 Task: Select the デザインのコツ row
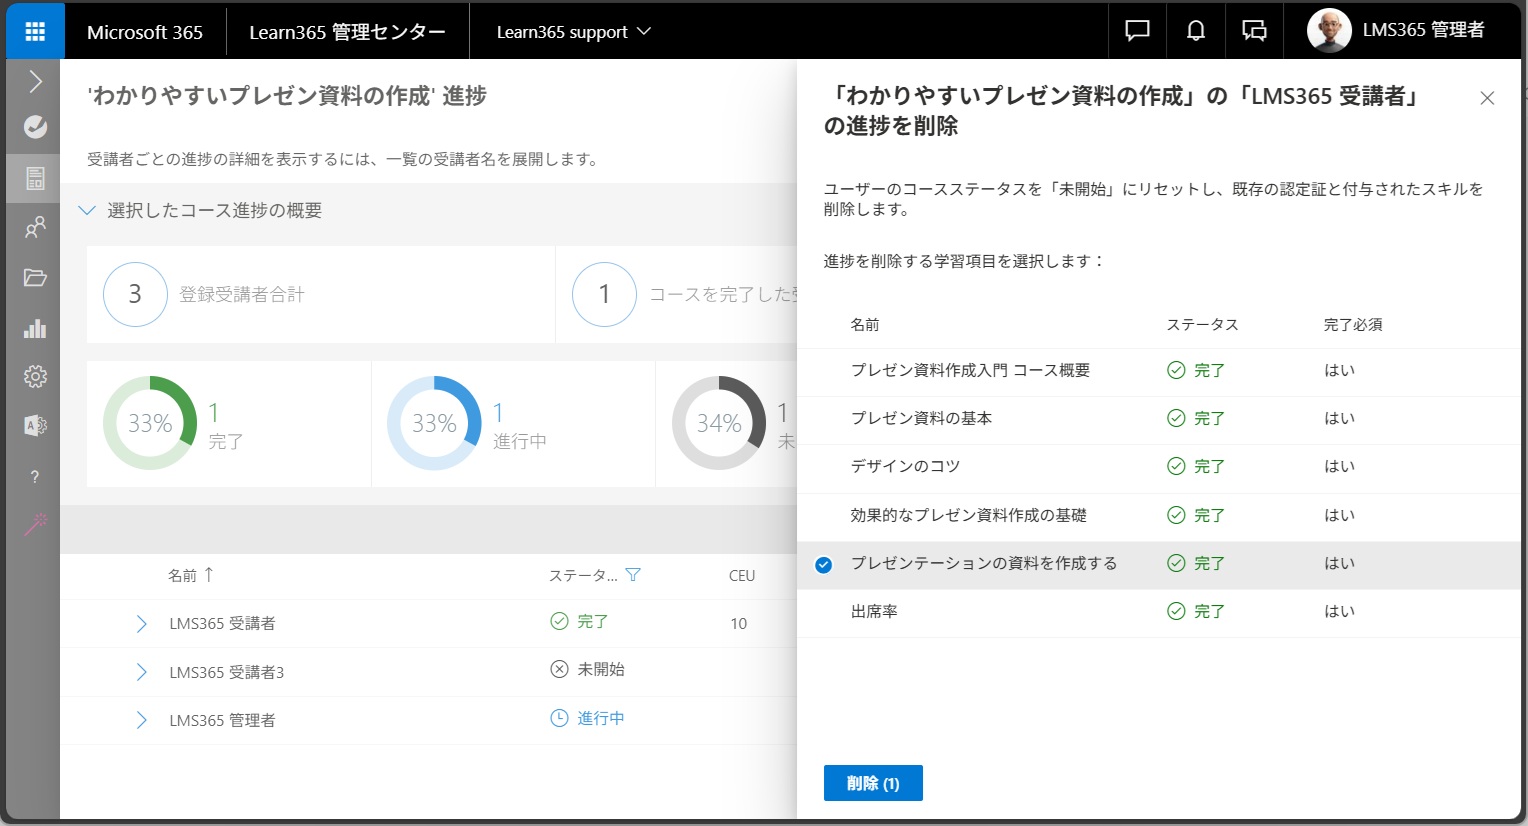pyautogui.click(x=1159, y=467)
